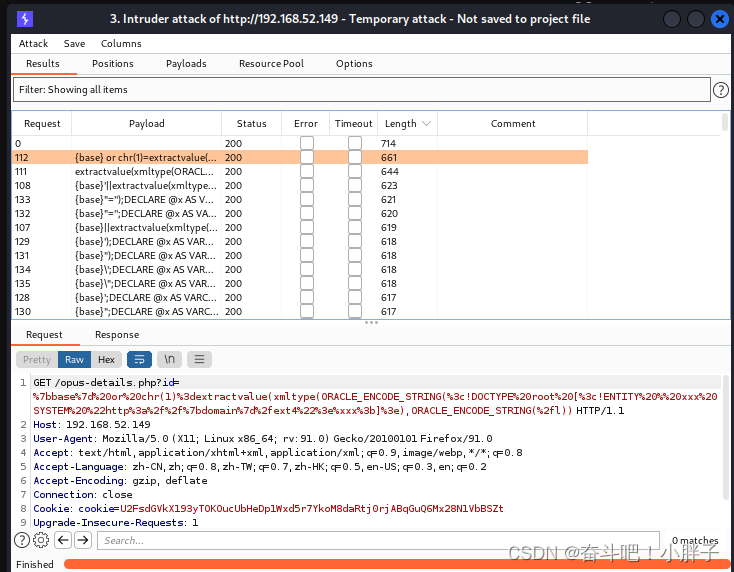
Task: Click the Burp Suite lightning logo icon
Action: (25, 19)
